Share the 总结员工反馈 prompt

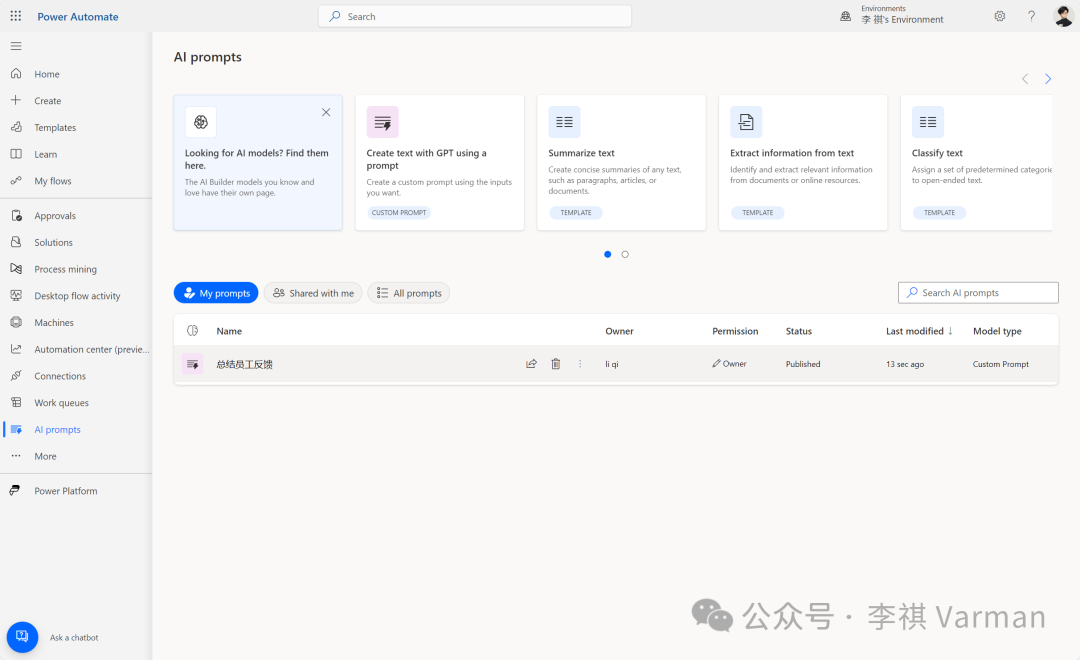click(531, 364)
